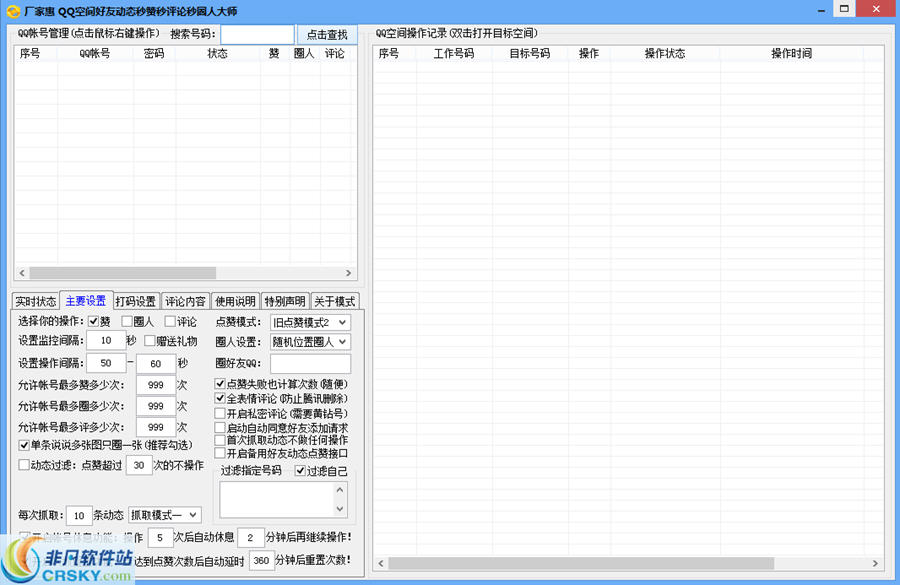The width and height of the screenshot is (900, 585).
Task: Switch to the 关于模式 tab
Action: point(335,301)
